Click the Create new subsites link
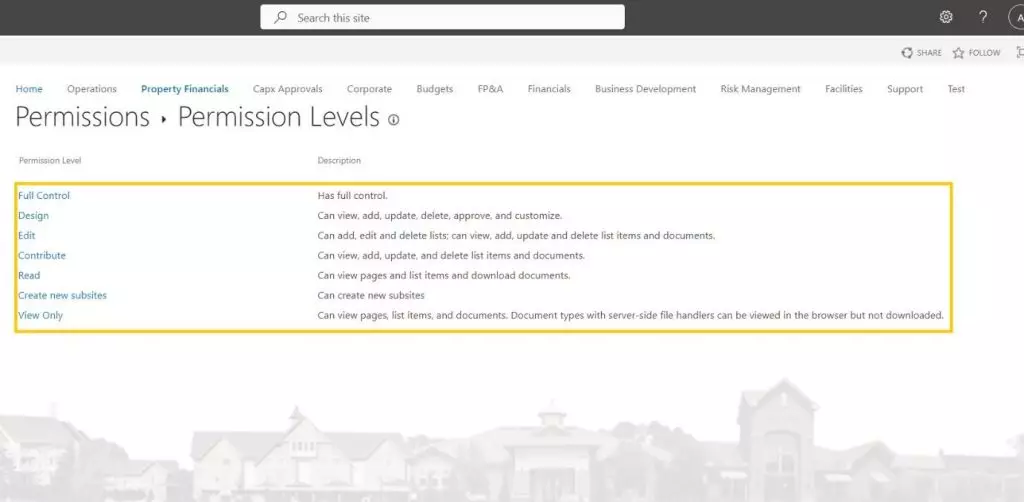The height and width of the screenshot is (502, 1024). point(62,296)
